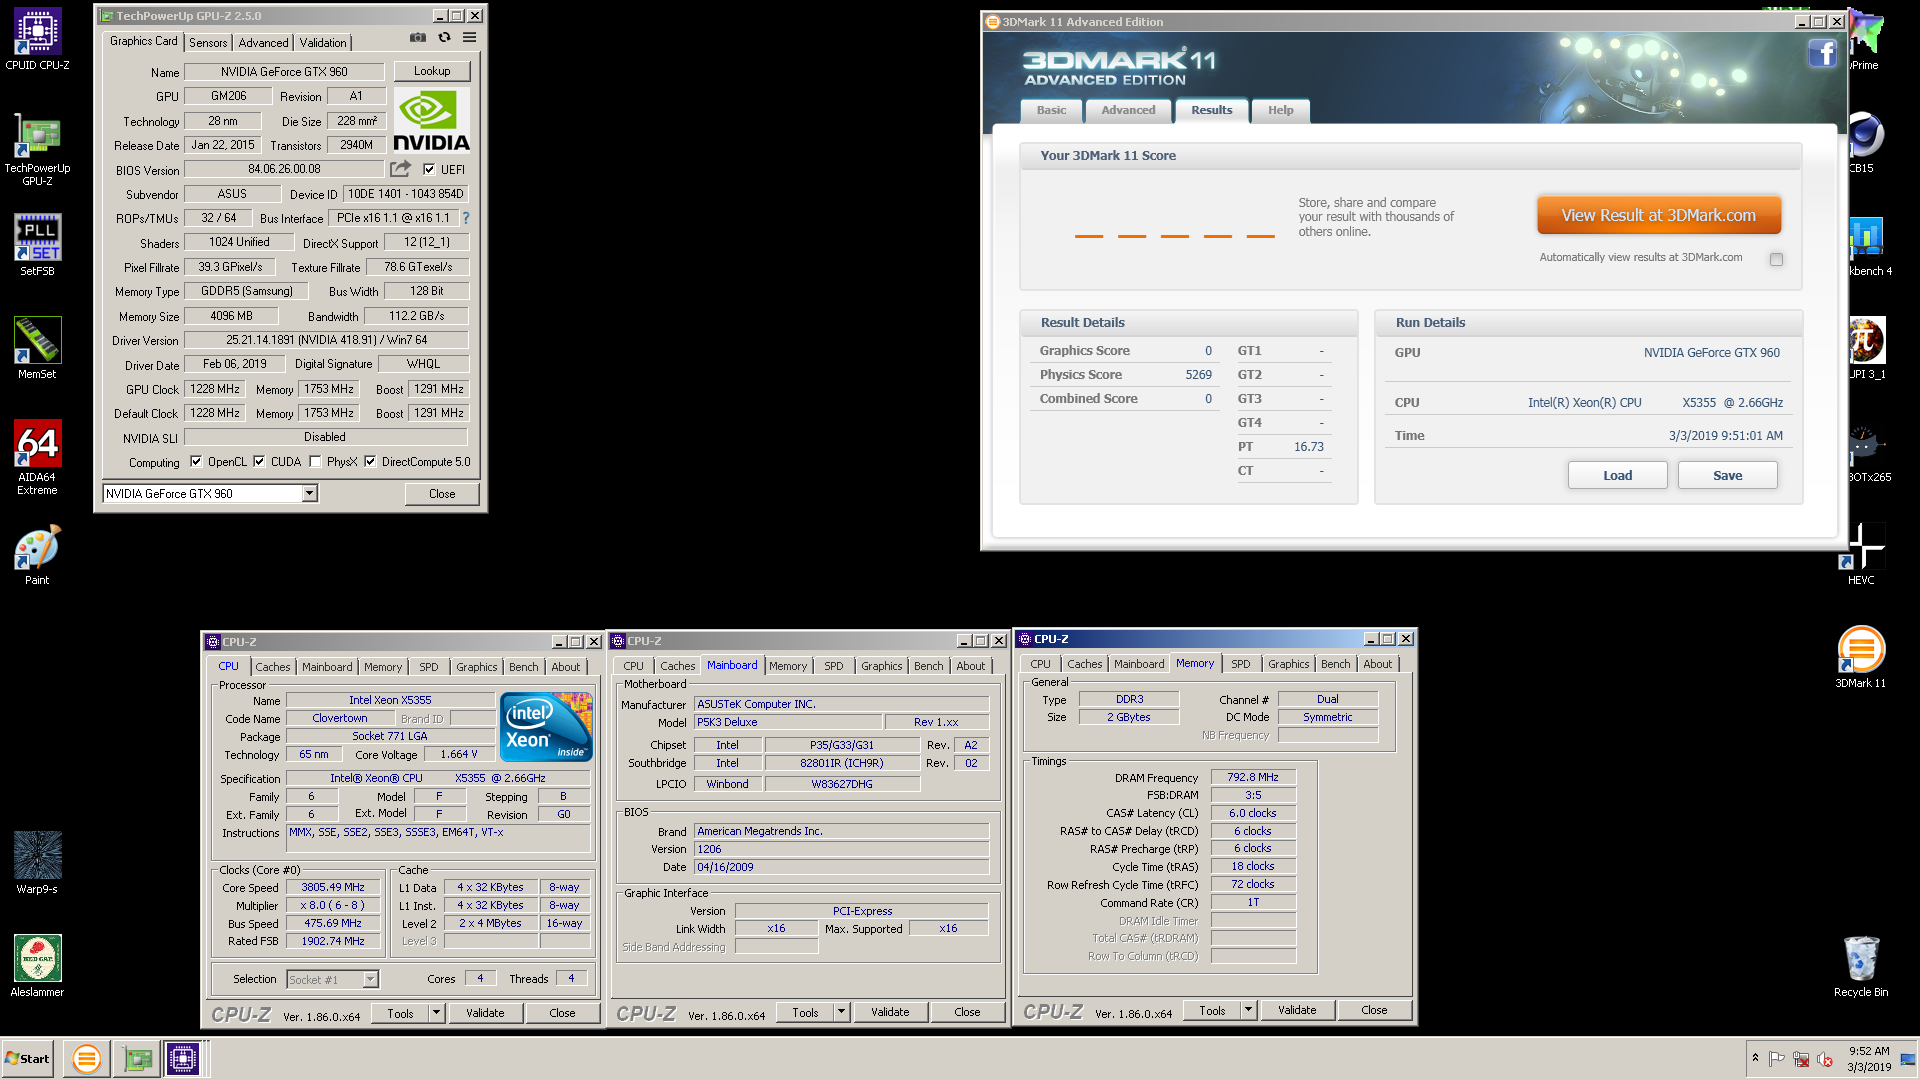Click the CPU-Z taskbar button
The width and height of the screenshot is (1920, 1080).
[184, 1058]
